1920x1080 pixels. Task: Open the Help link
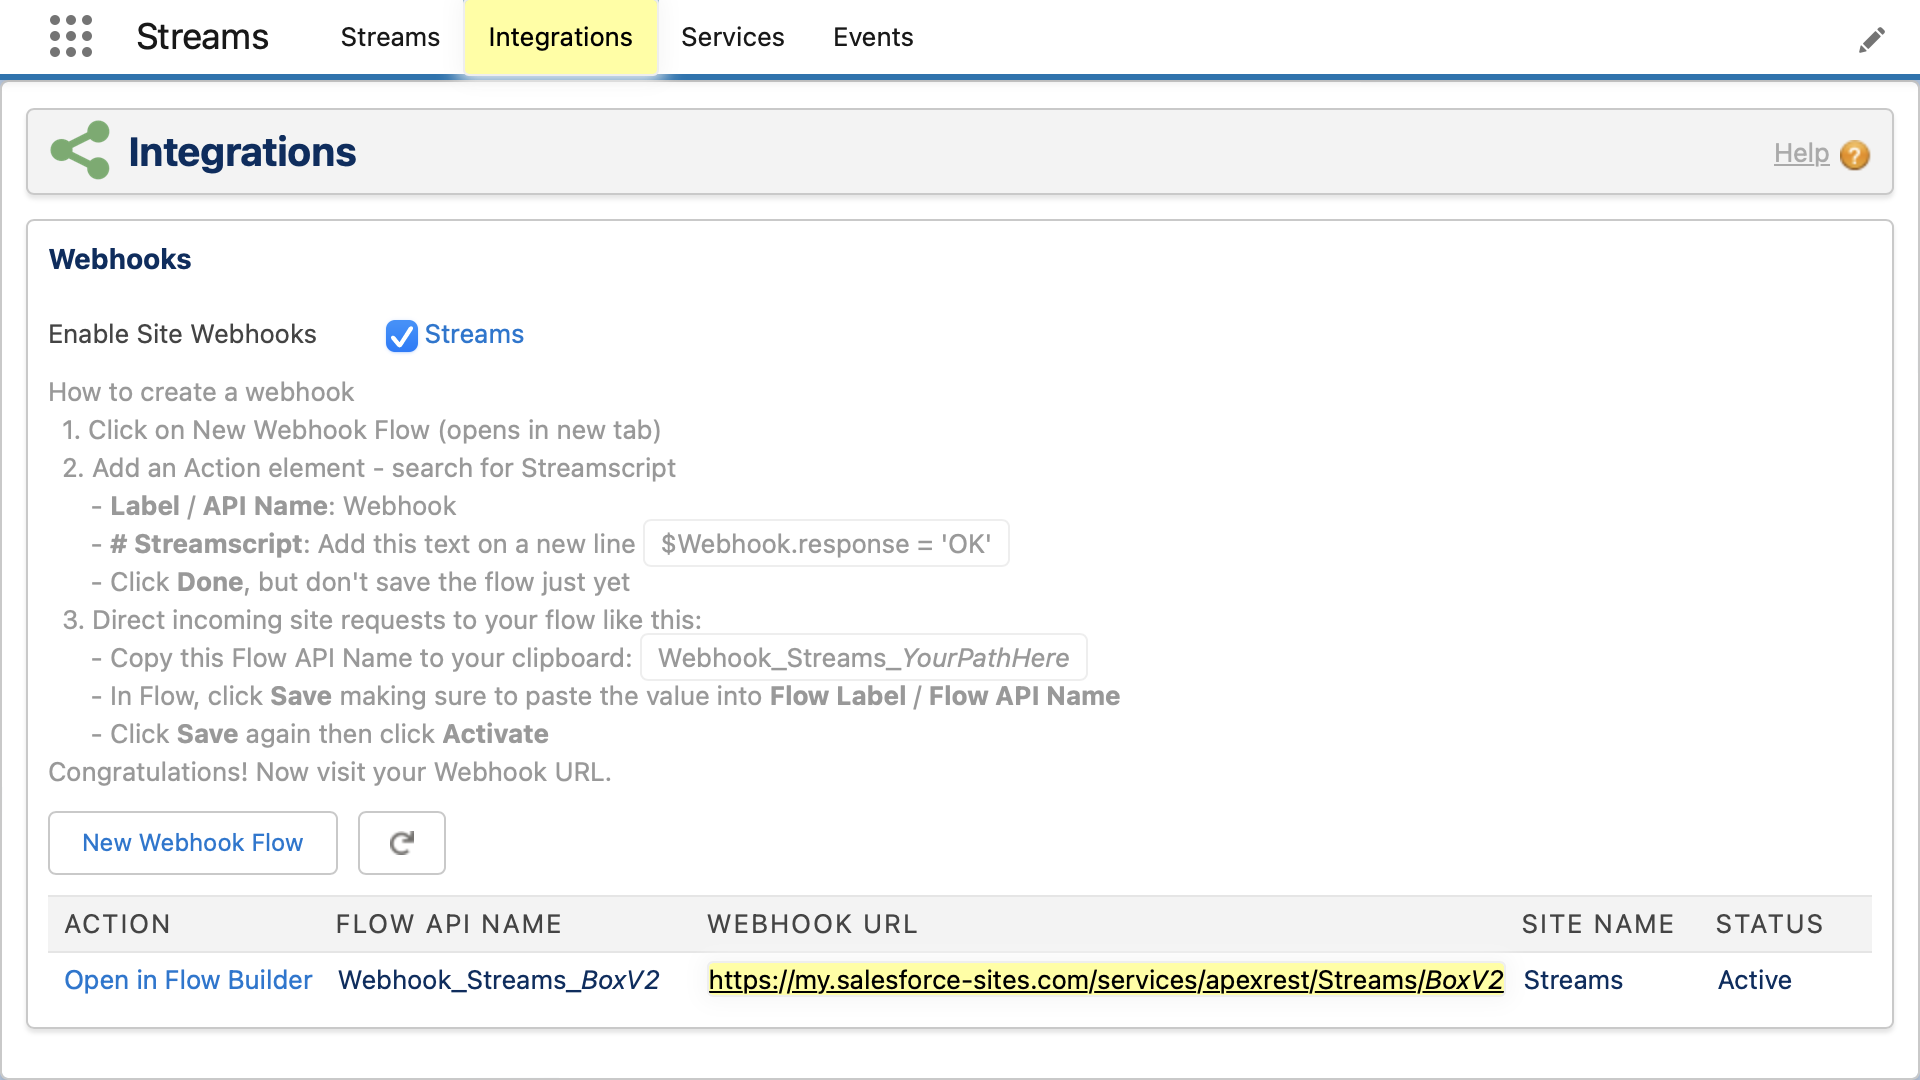(x=1801, y=153)
